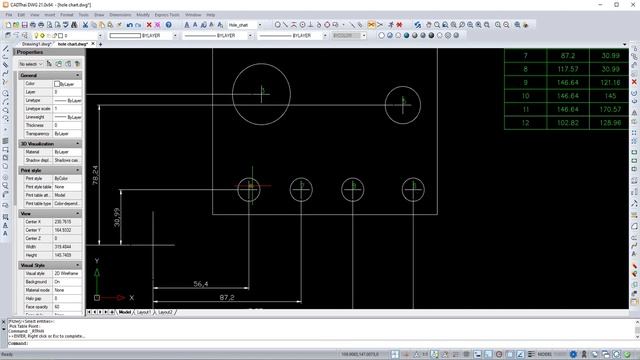This screenshot has height=360, width=640.
Task: Click the Open file folder icon
Action: [x=16, y=25]
